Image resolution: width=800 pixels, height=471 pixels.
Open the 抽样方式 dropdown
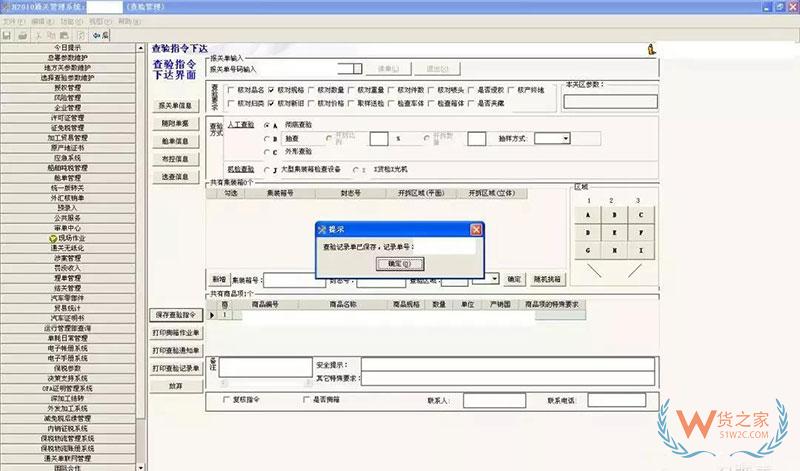point(565,138)
